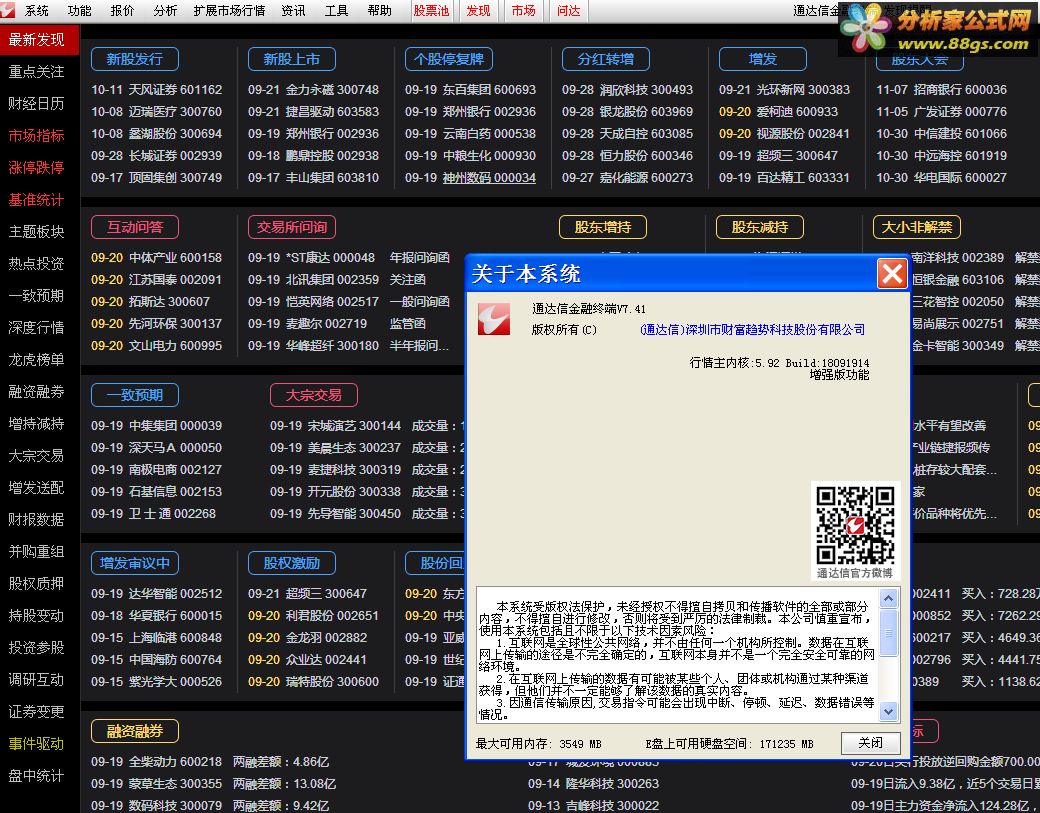The width and height of the screenshot is (1040, 813).
Task: Click the yellow 融资融券 section button
Action: pos(135,731)
